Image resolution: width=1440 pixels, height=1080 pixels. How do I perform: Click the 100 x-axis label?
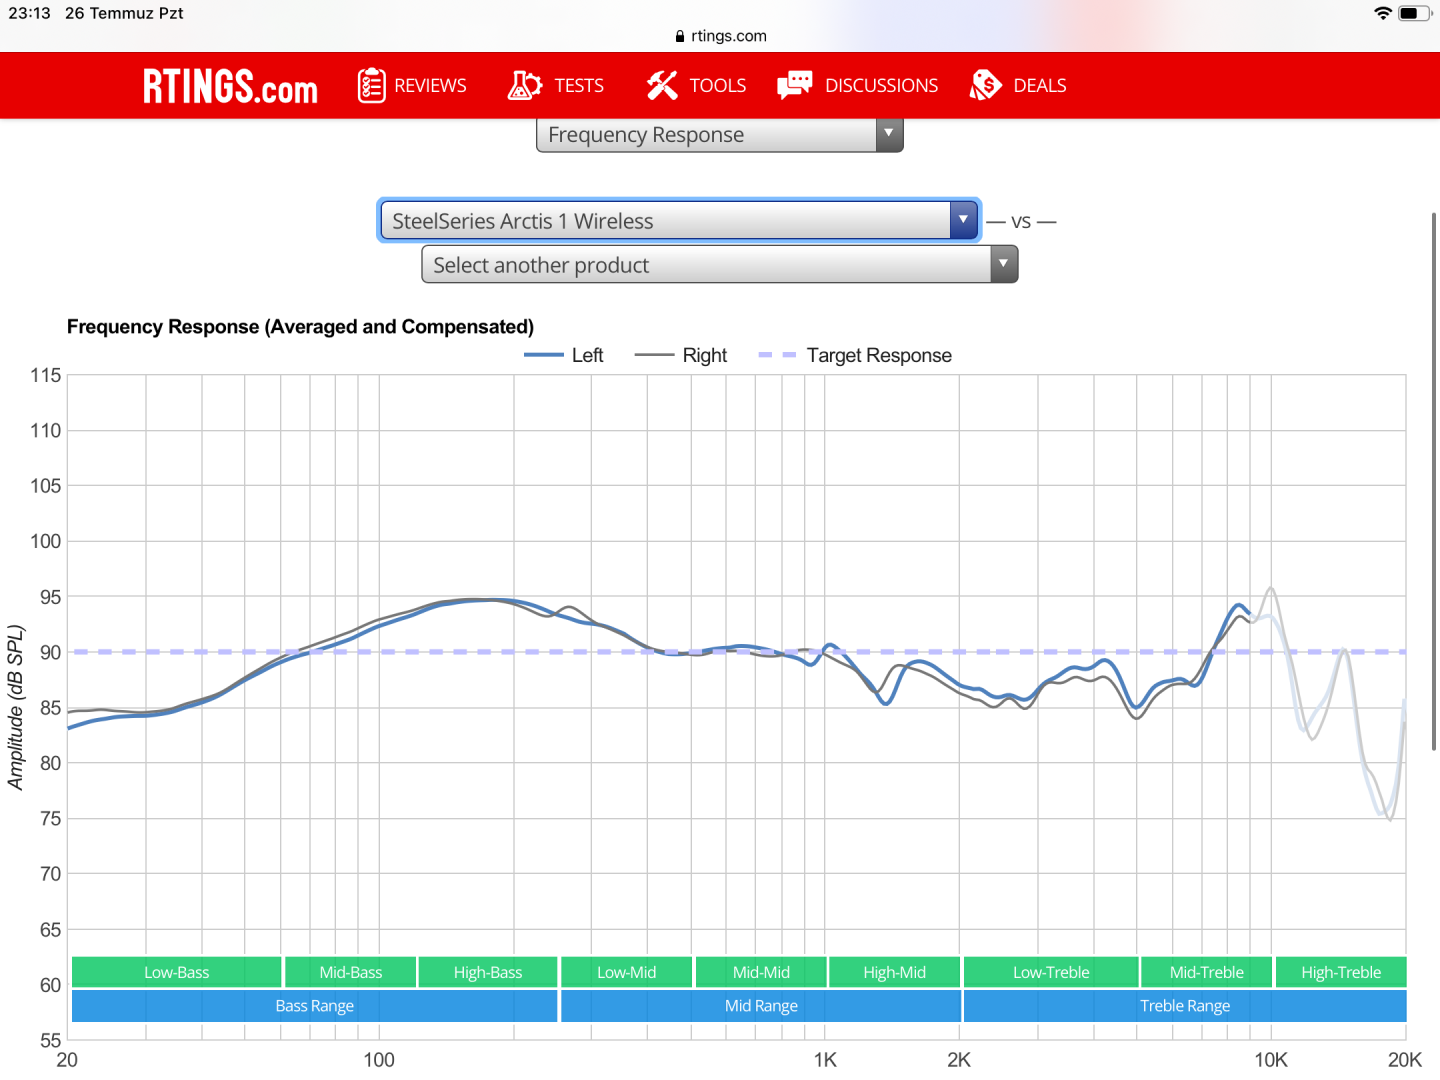tap(379, 1060)
